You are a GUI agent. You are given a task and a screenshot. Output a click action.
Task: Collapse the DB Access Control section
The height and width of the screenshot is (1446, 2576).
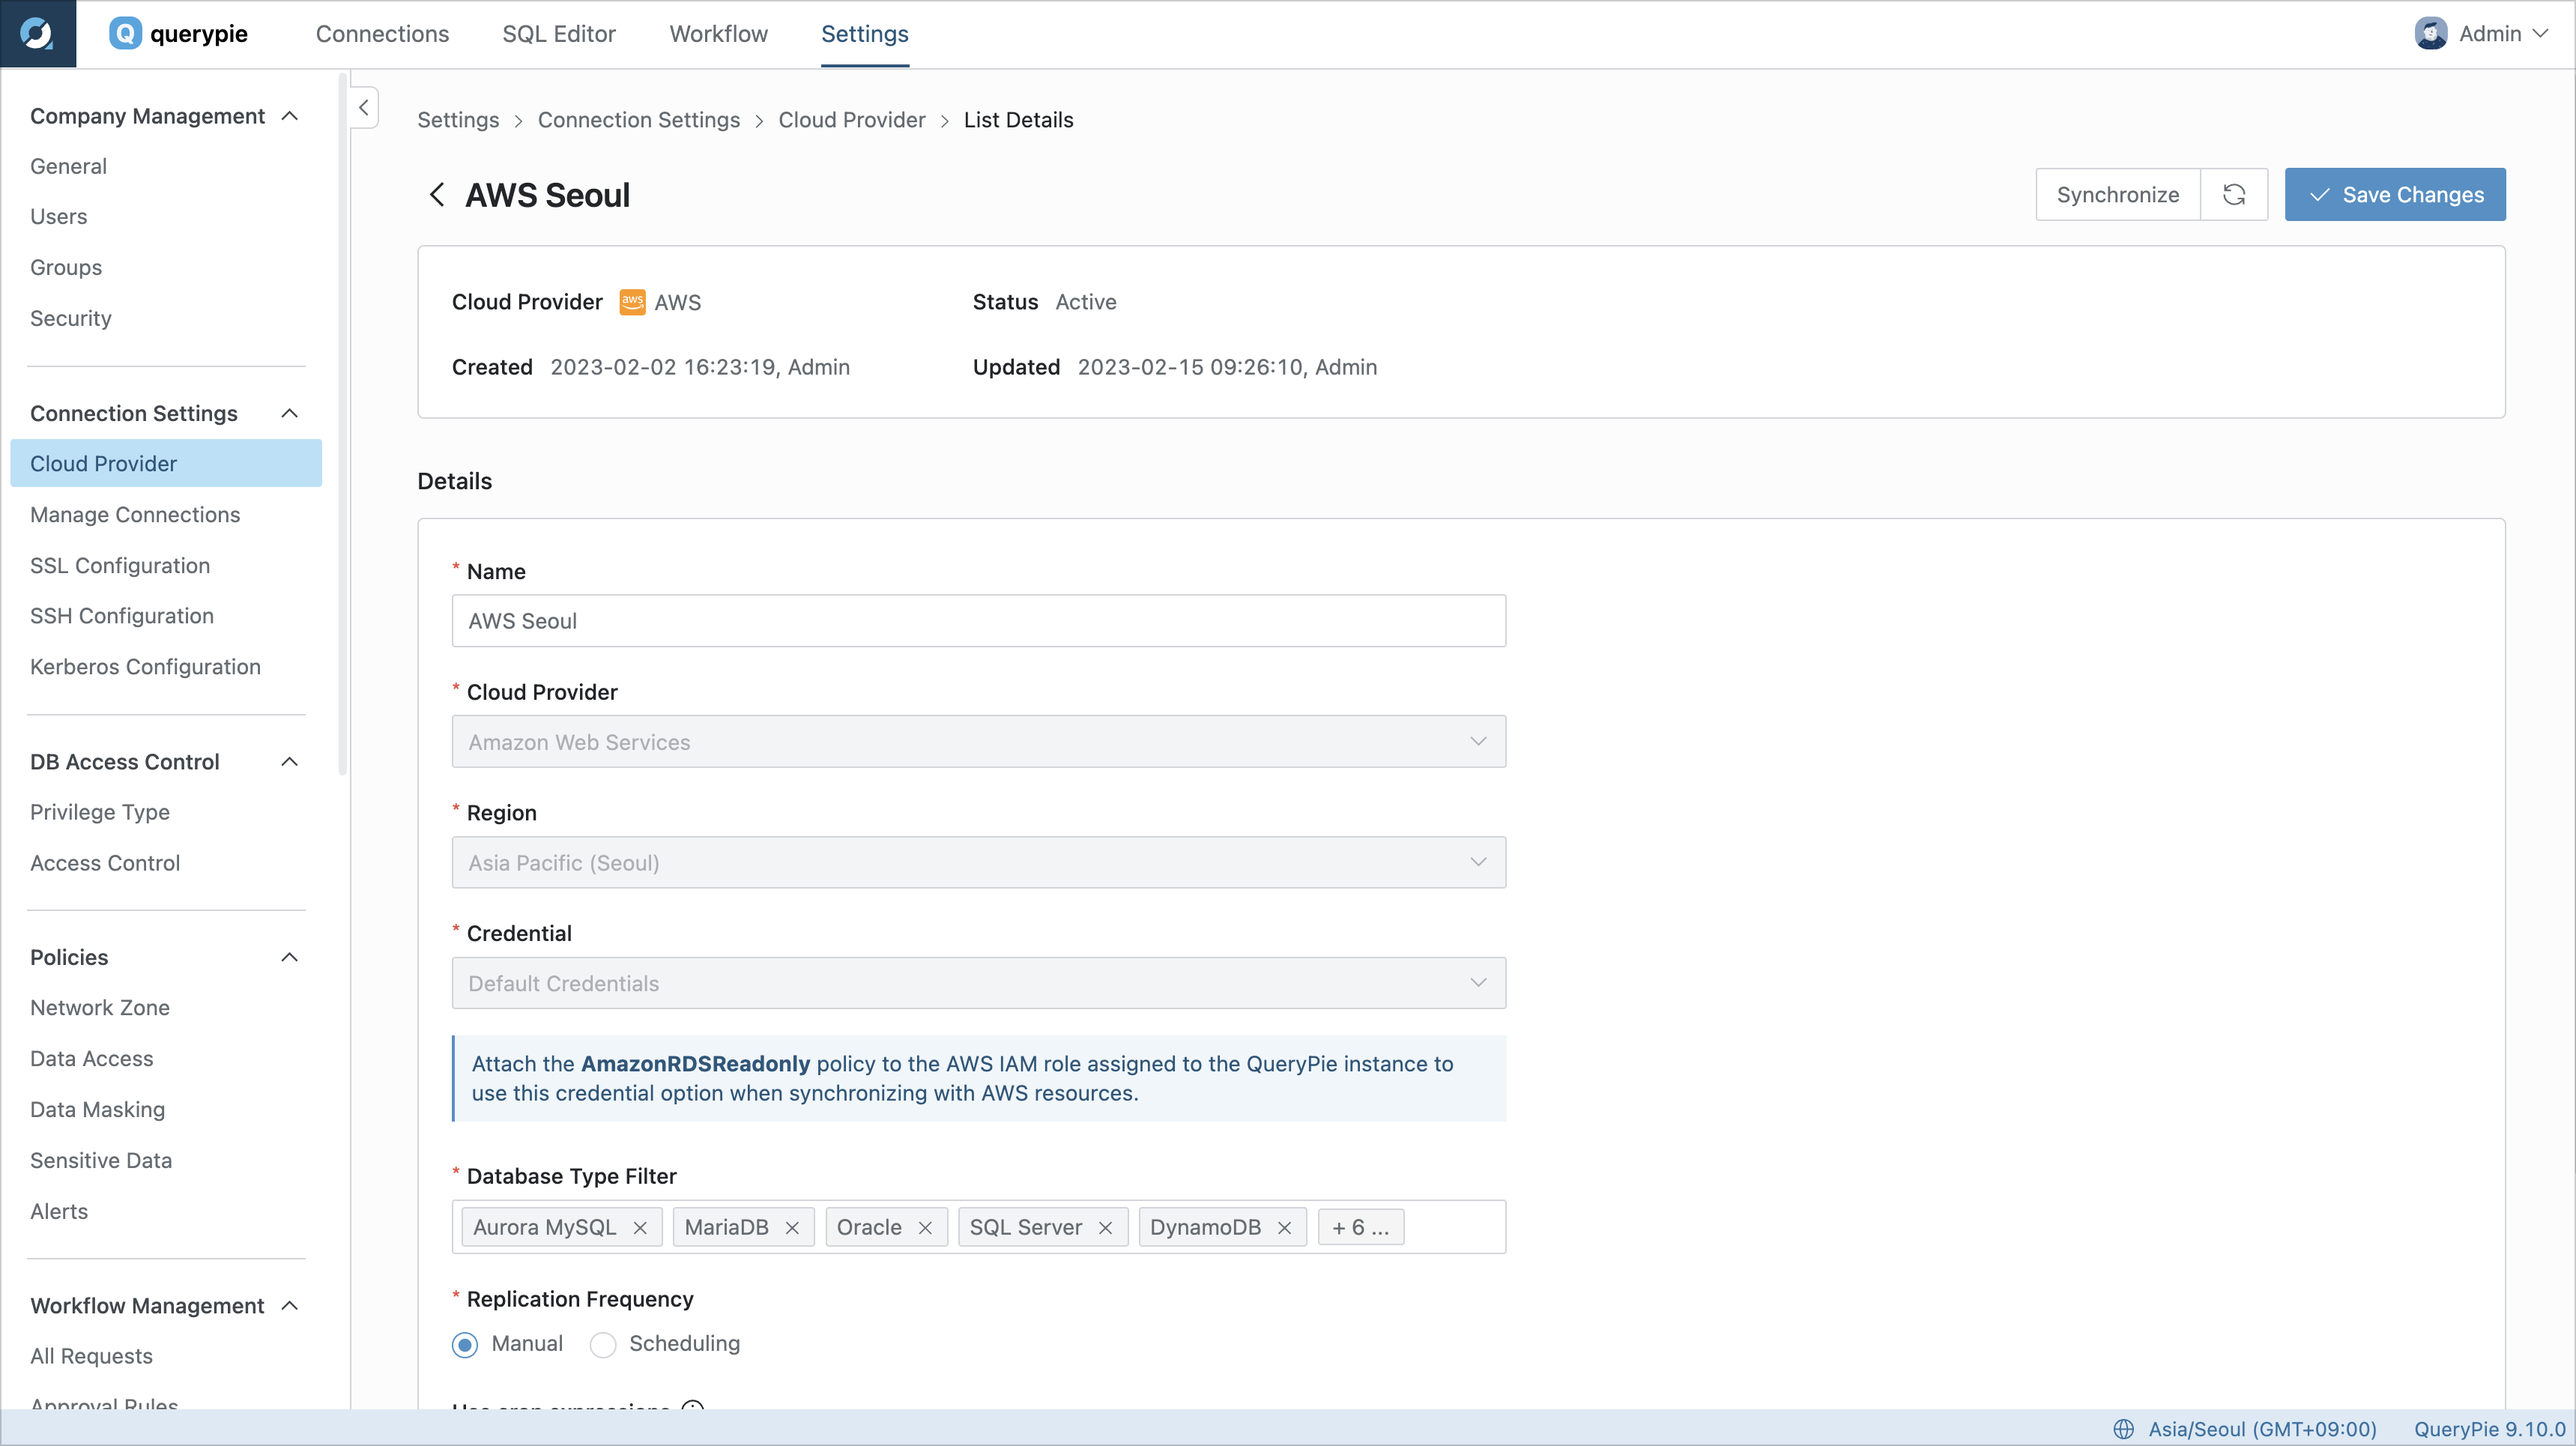click(x=290, y=762)
